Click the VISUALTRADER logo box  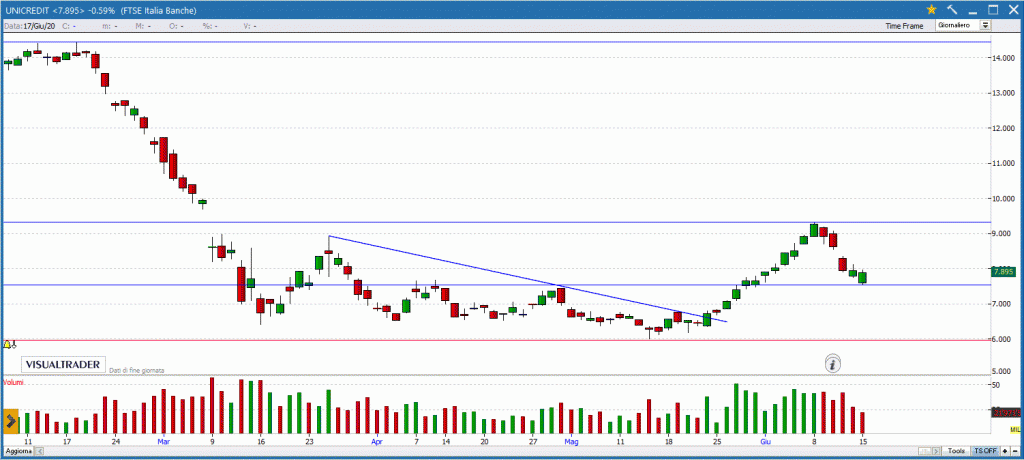coord(63,365)
